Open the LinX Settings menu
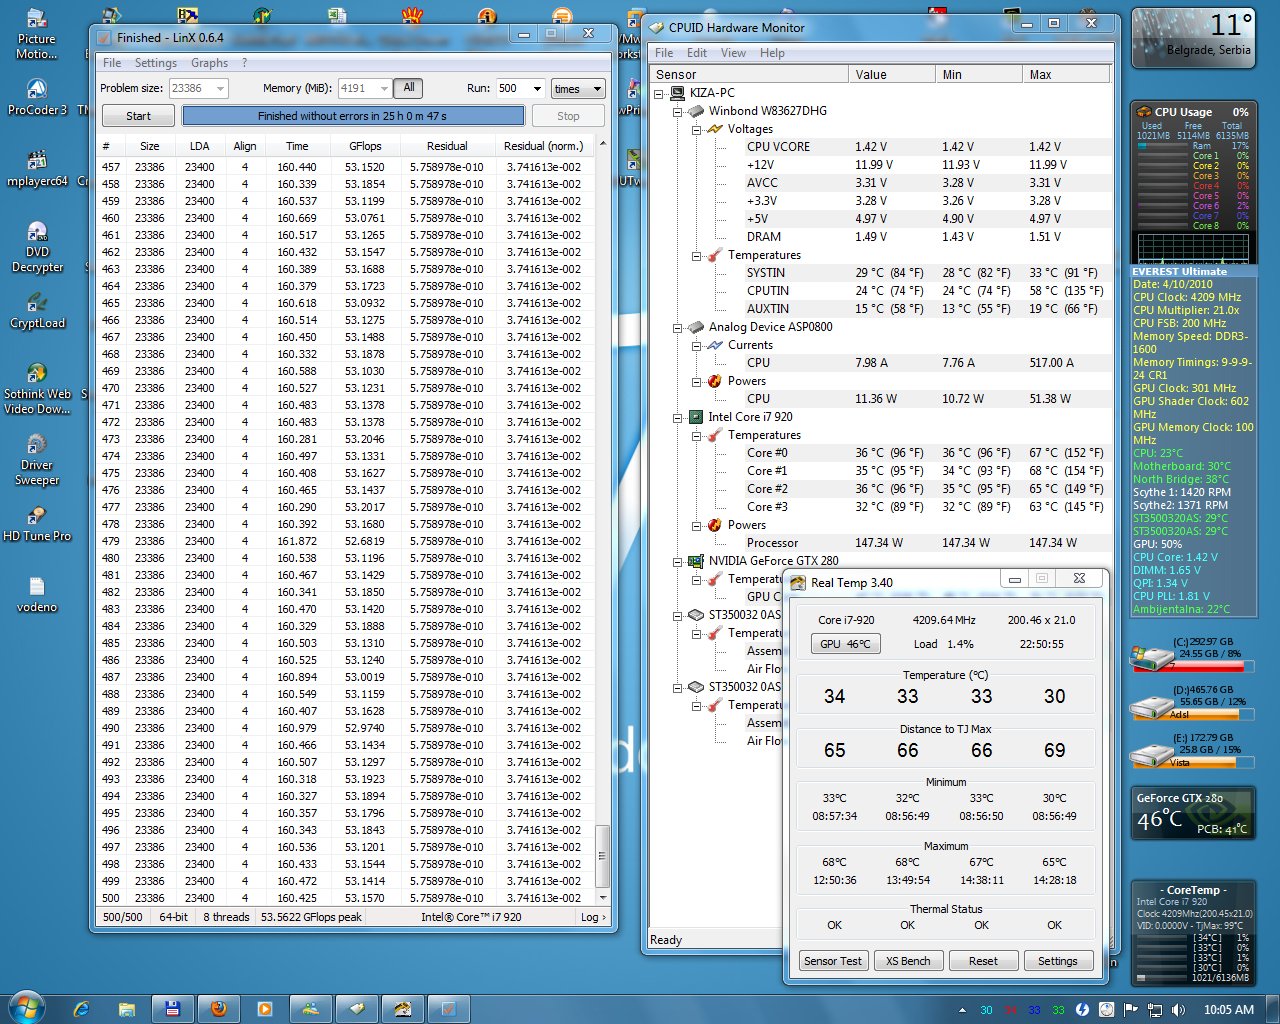 [156, 63]
